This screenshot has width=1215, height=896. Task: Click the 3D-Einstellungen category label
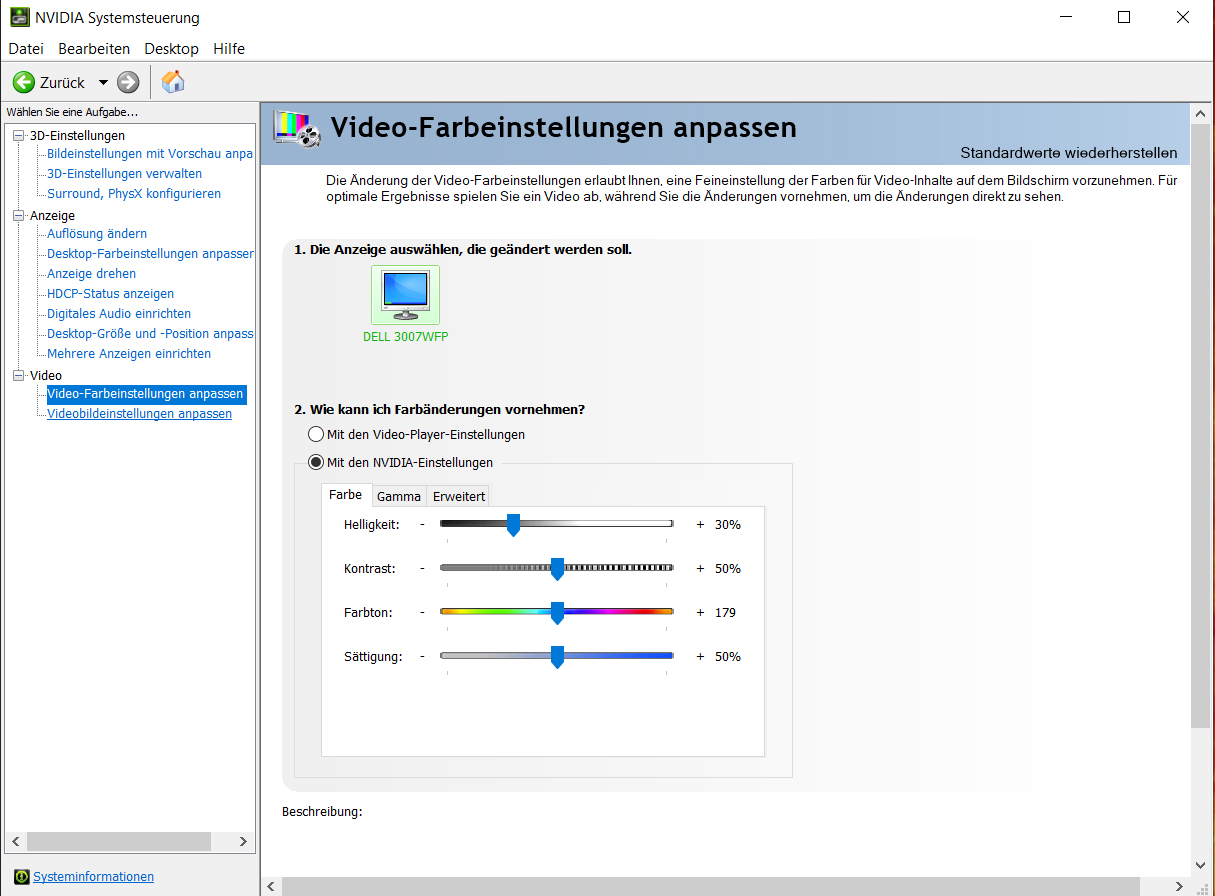pos(77,135)
